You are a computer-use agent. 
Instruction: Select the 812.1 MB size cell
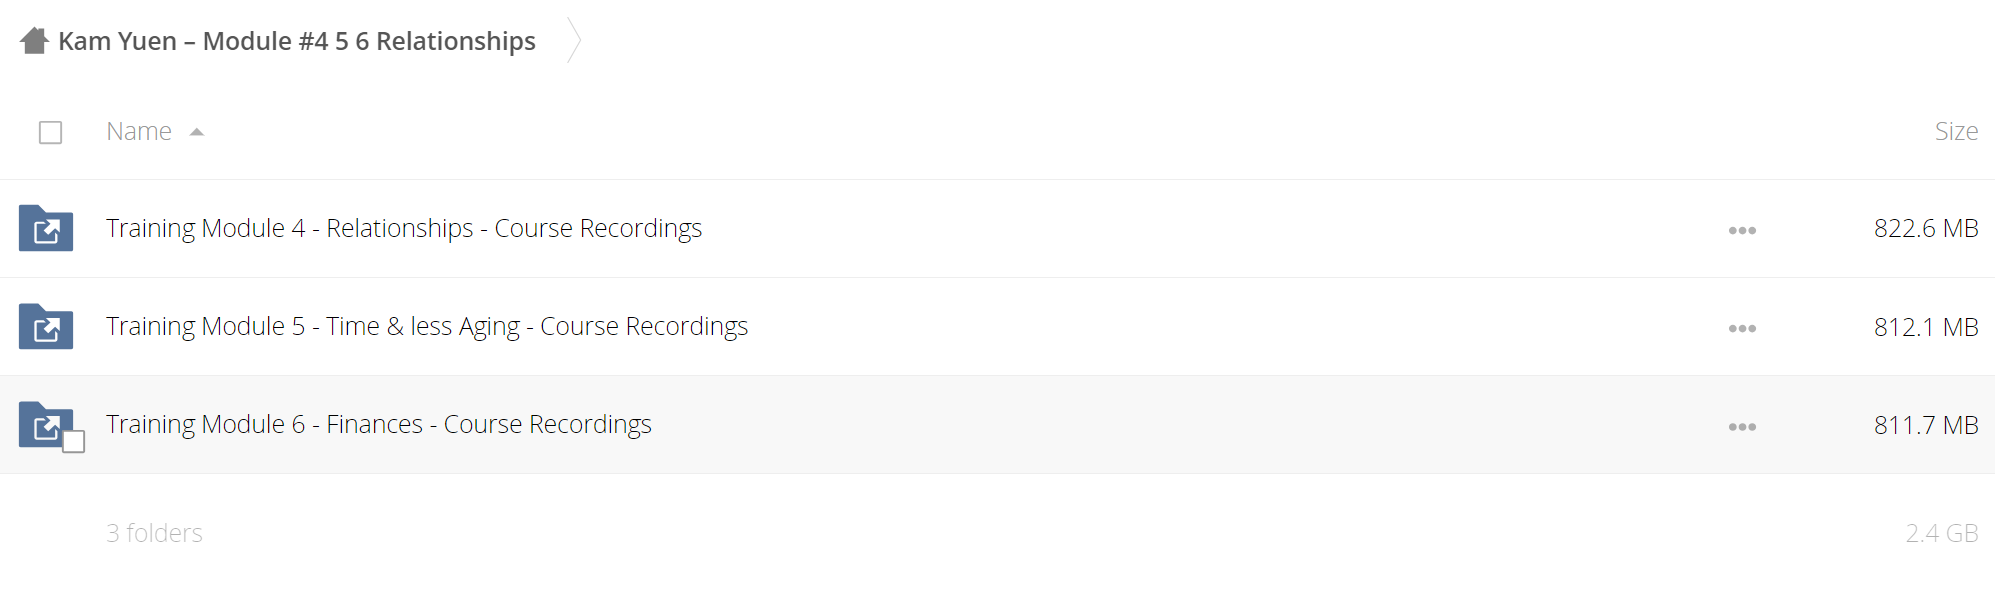click(1926, 326)
